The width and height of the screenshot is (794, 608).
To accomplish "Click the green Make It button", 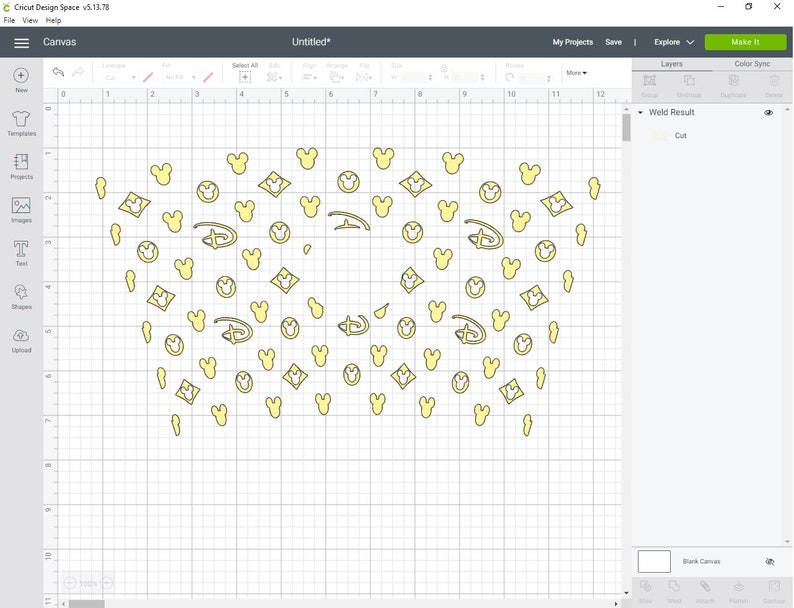I will 745,42.
